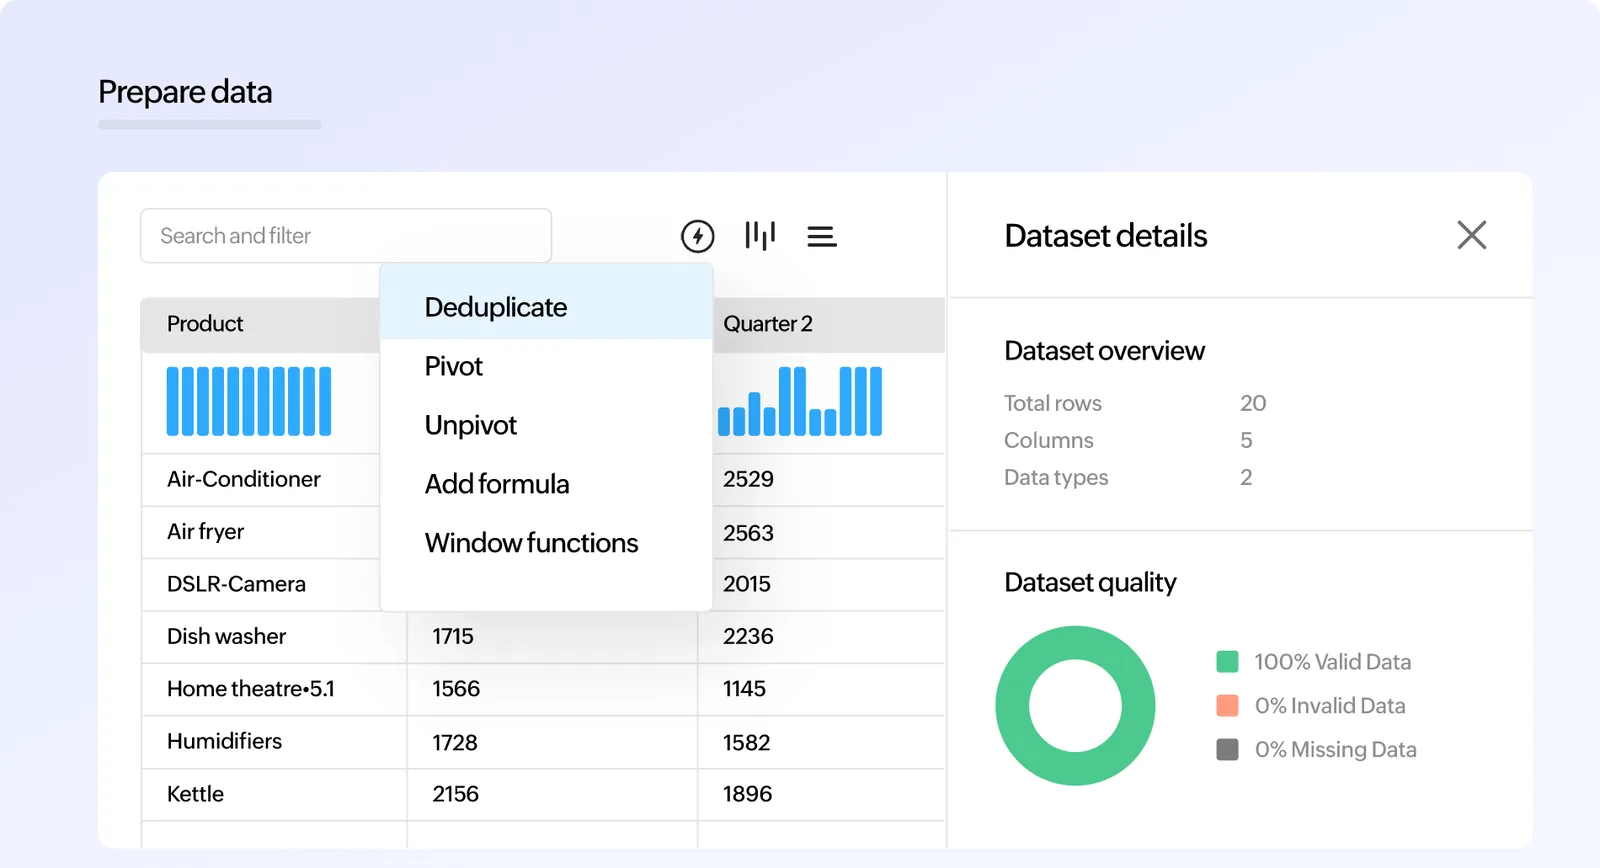
Task: Select the Dish washer product cell
Action: pos(274,637)
